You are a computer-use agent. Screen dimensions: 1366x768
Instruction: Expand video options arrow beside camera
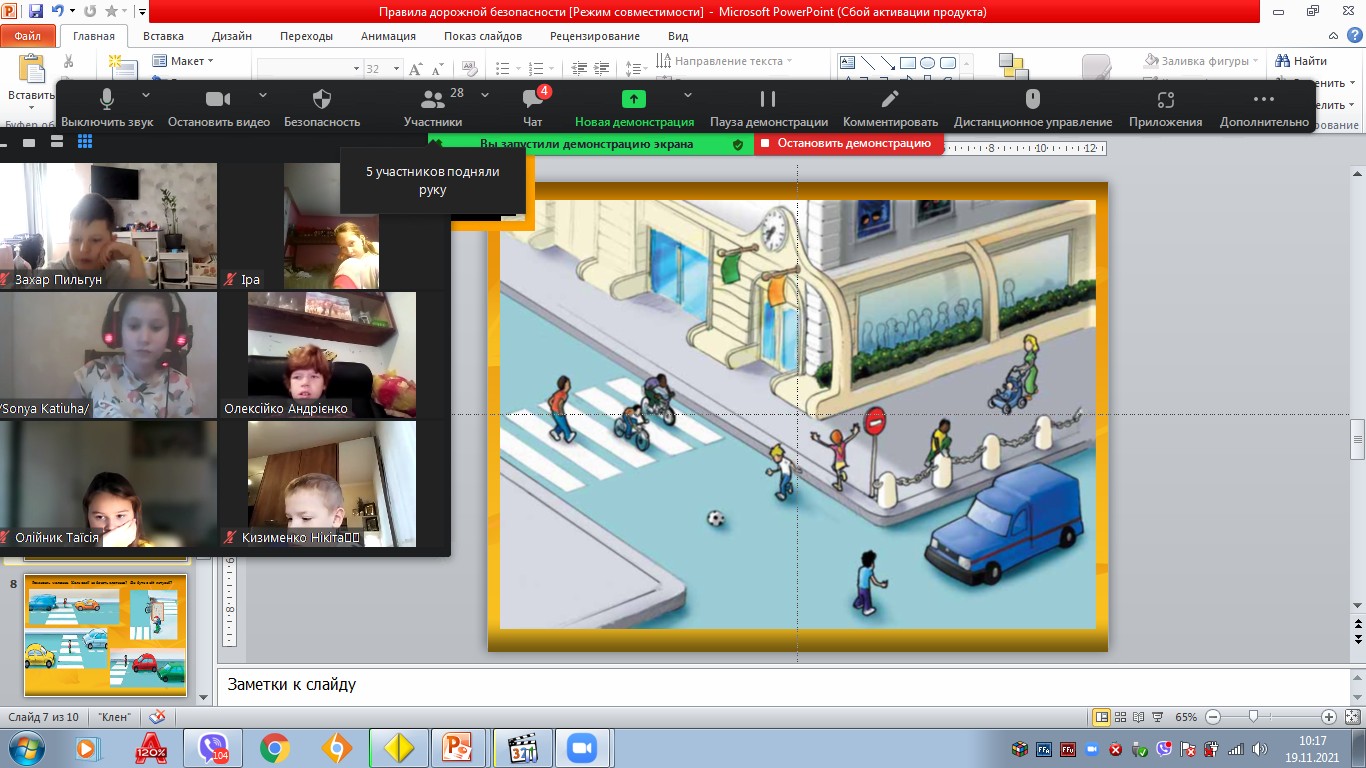click(263, 95)
